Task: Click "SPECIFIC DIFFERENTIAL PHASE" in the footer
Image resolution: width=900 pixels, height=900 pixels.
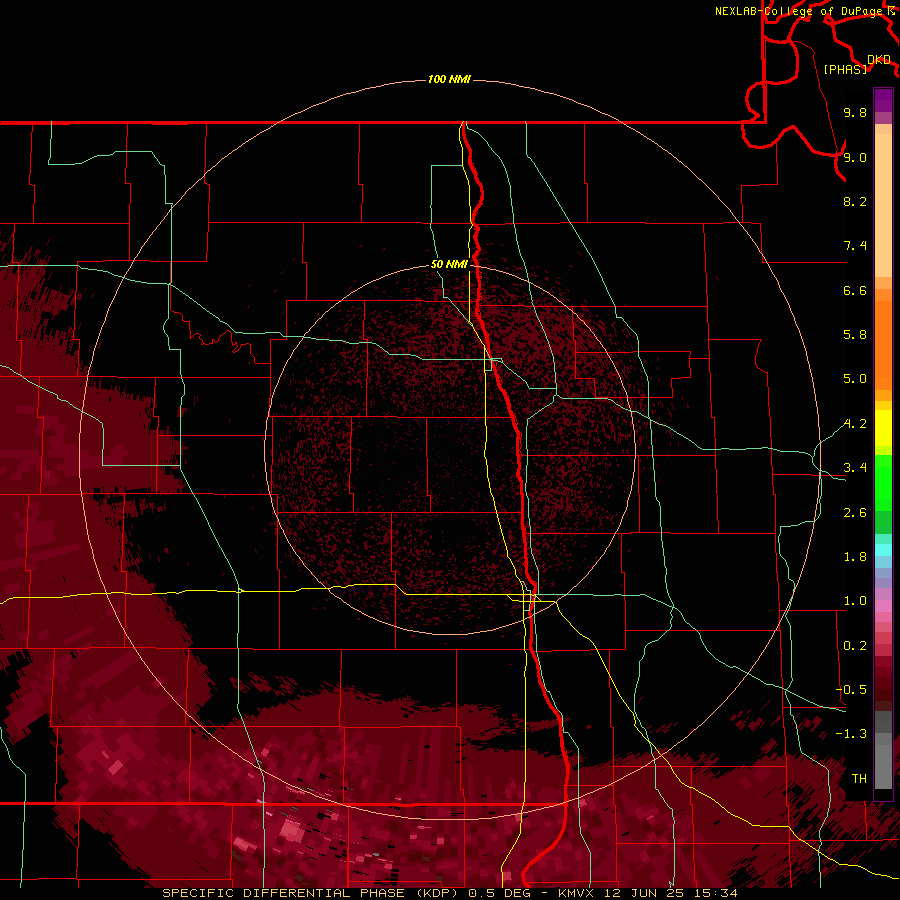Action: point(285,893)
